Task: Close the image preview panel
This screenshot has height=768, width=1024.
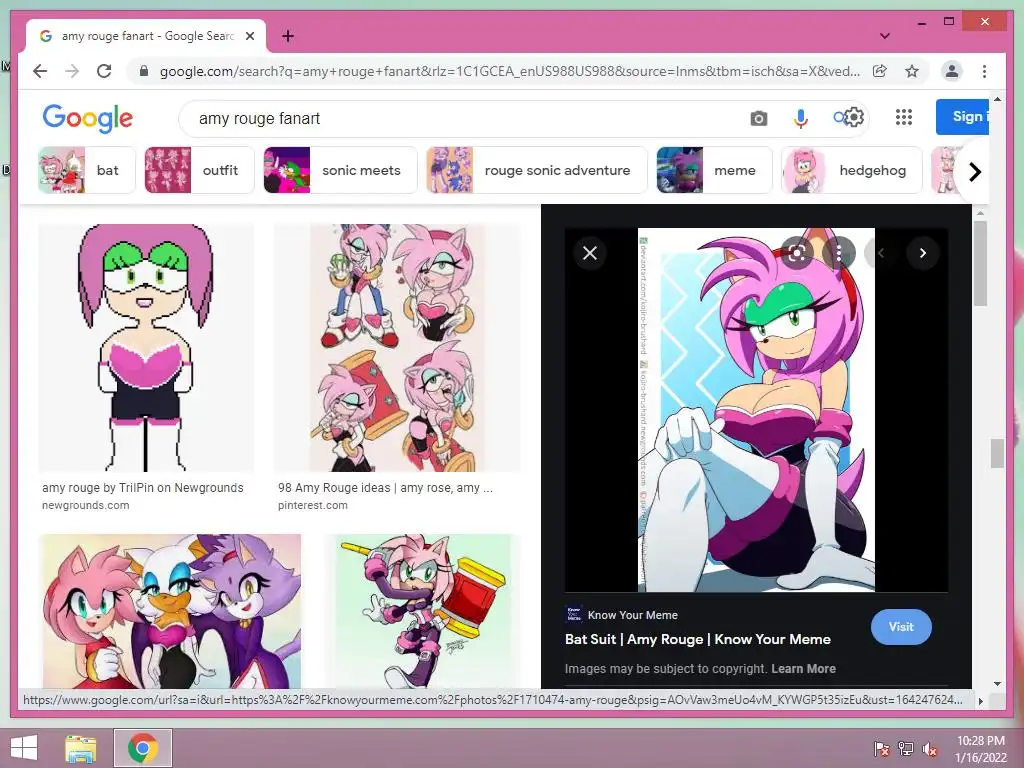Action: coord(590,253)
